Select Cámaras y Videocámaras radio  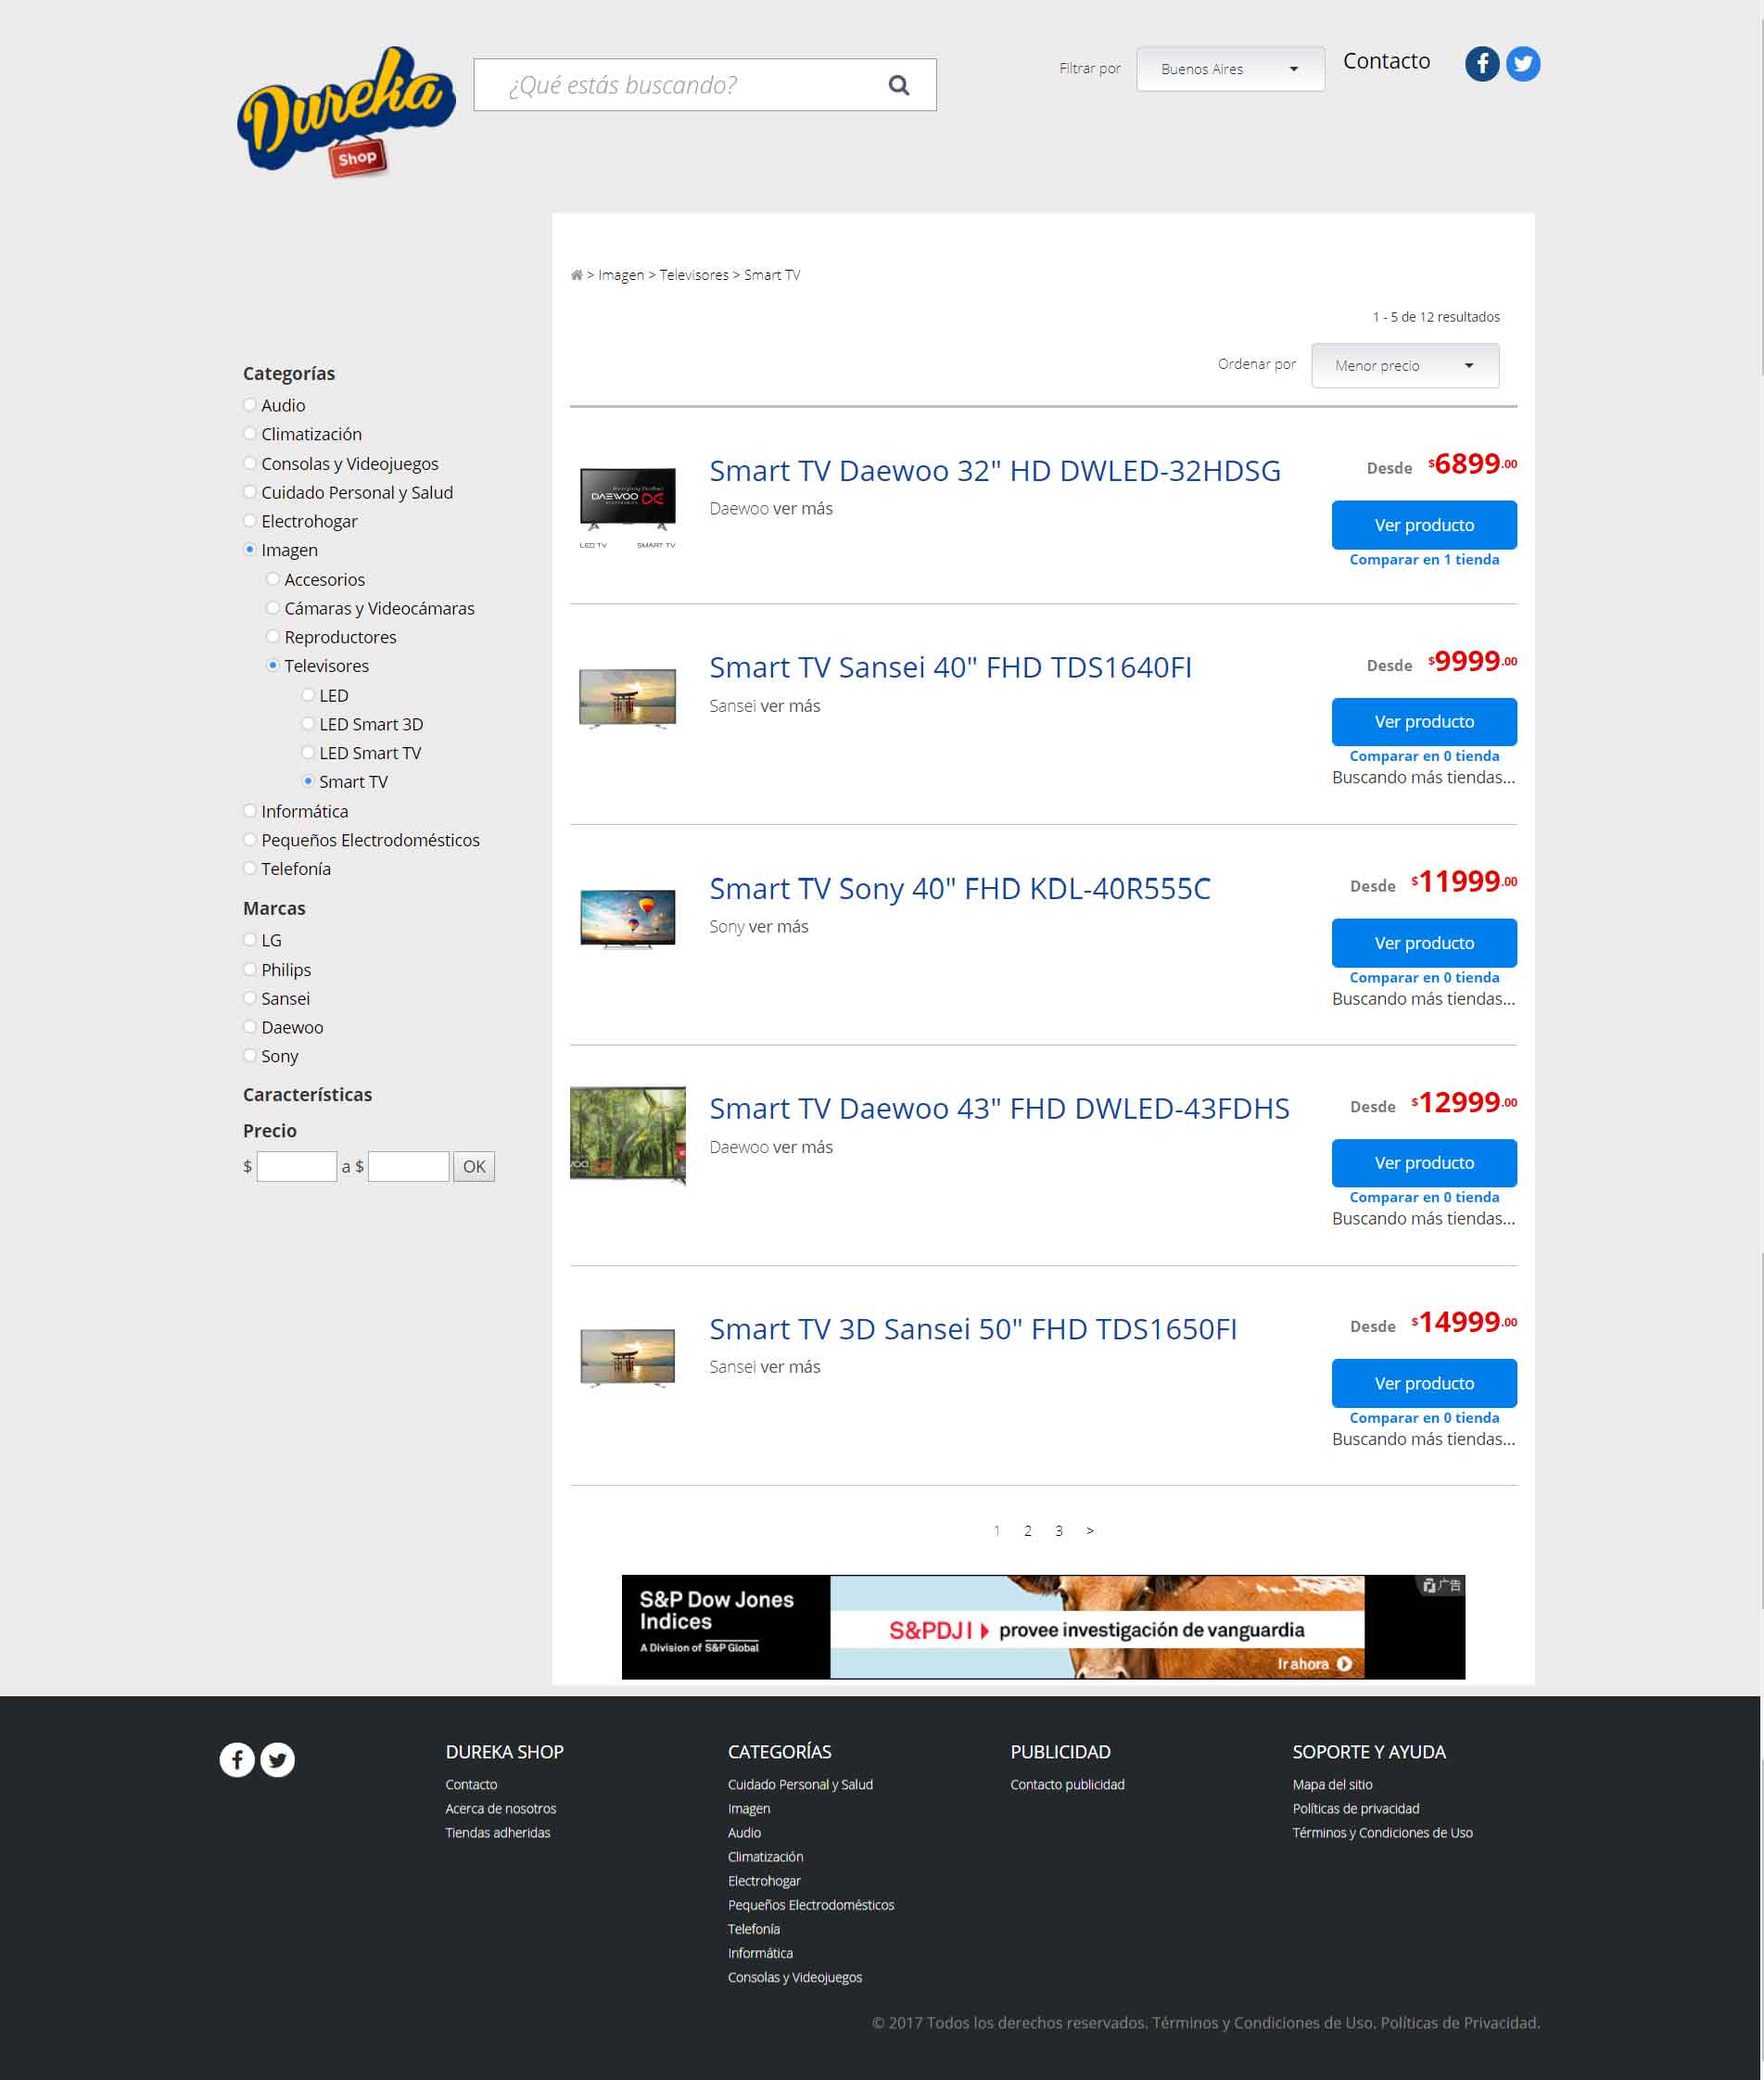tap(272, 608)
